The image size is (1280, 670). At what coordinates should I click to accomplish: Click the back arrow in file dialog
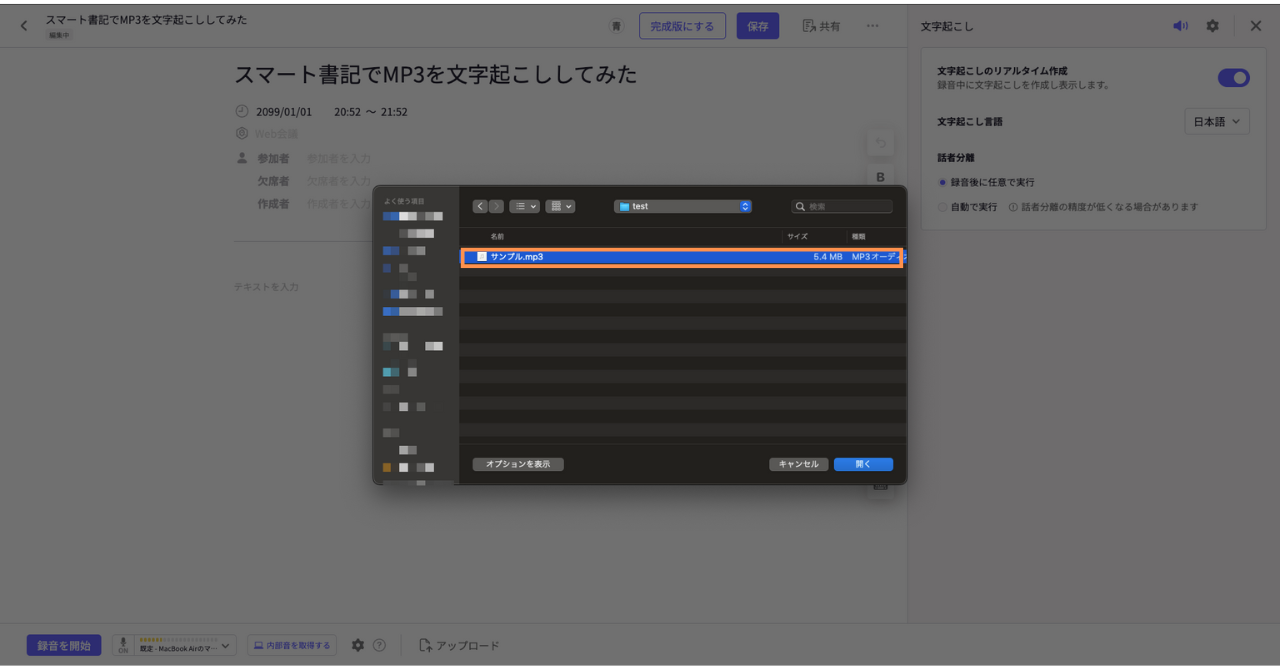[x=480, y=206]
